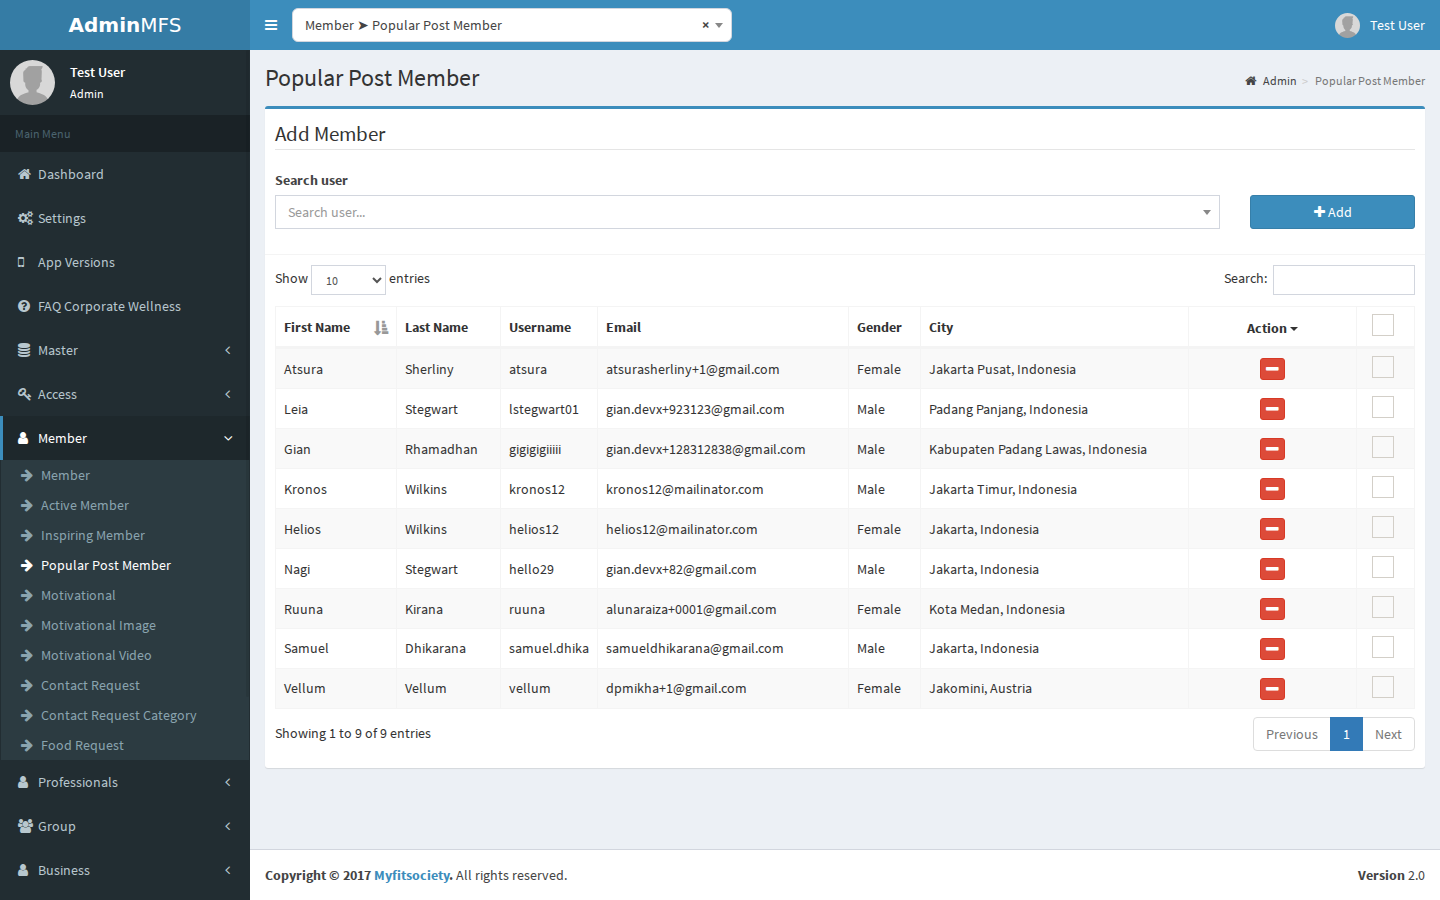Click the red remove icon for Atsura

coord(1272,369)
